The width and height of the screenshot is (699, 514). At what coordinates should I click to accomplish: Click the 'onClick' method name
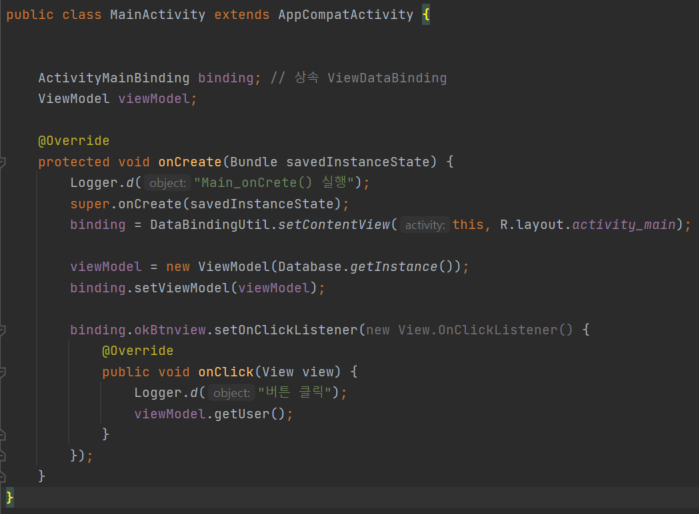click(226, 372)
